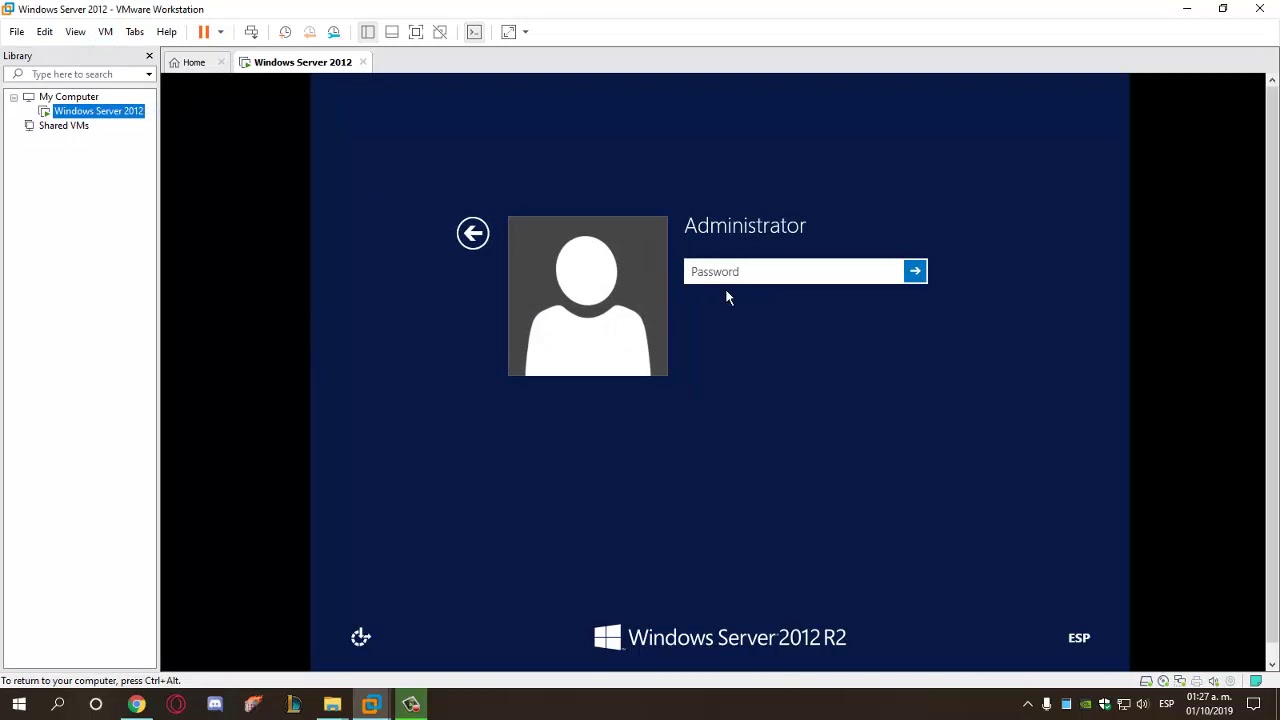Open the library search dropdown arrow
1280x720 pixels.
(149, 74)
